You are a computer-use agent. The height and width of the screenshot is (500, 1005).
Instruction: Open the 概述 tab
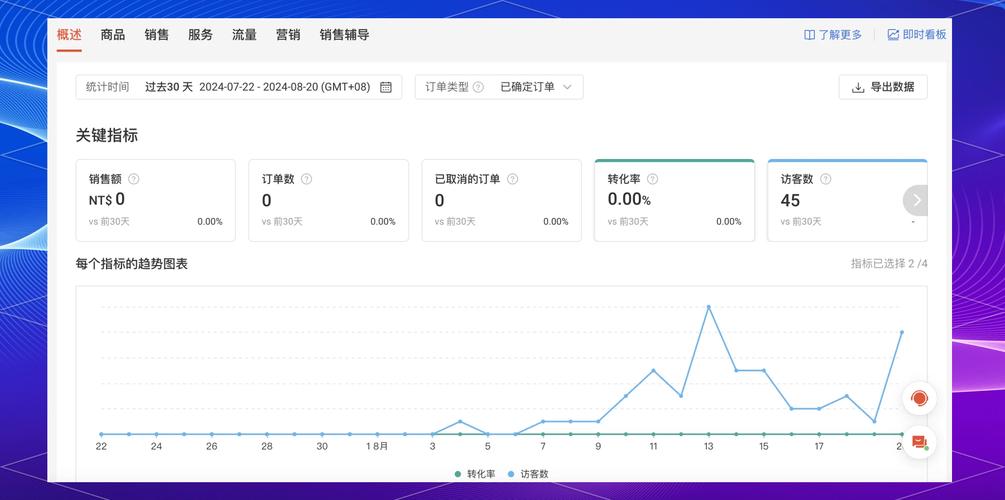[69, 35]
